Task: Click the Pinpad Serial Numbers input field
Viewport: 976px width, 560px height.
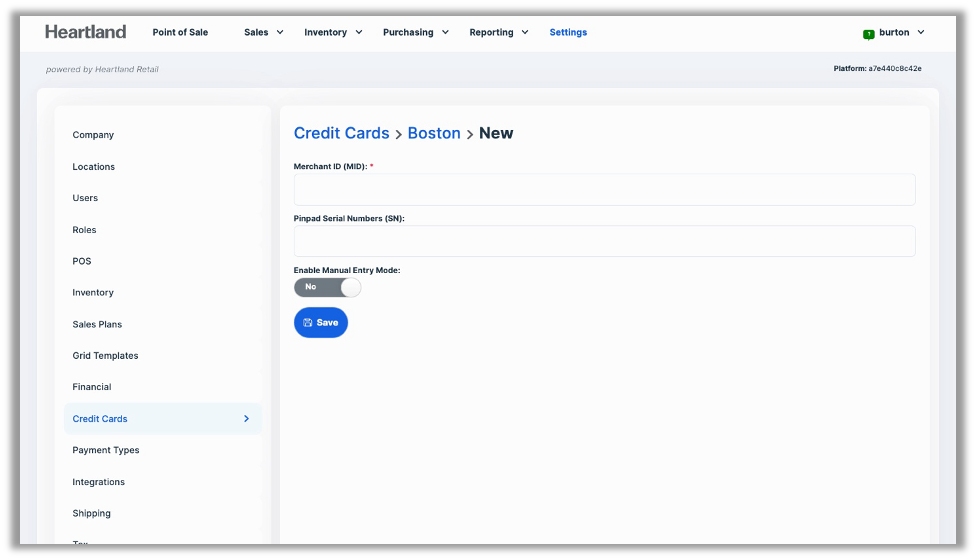Action: pyautogui.click(x=604, y=241)
